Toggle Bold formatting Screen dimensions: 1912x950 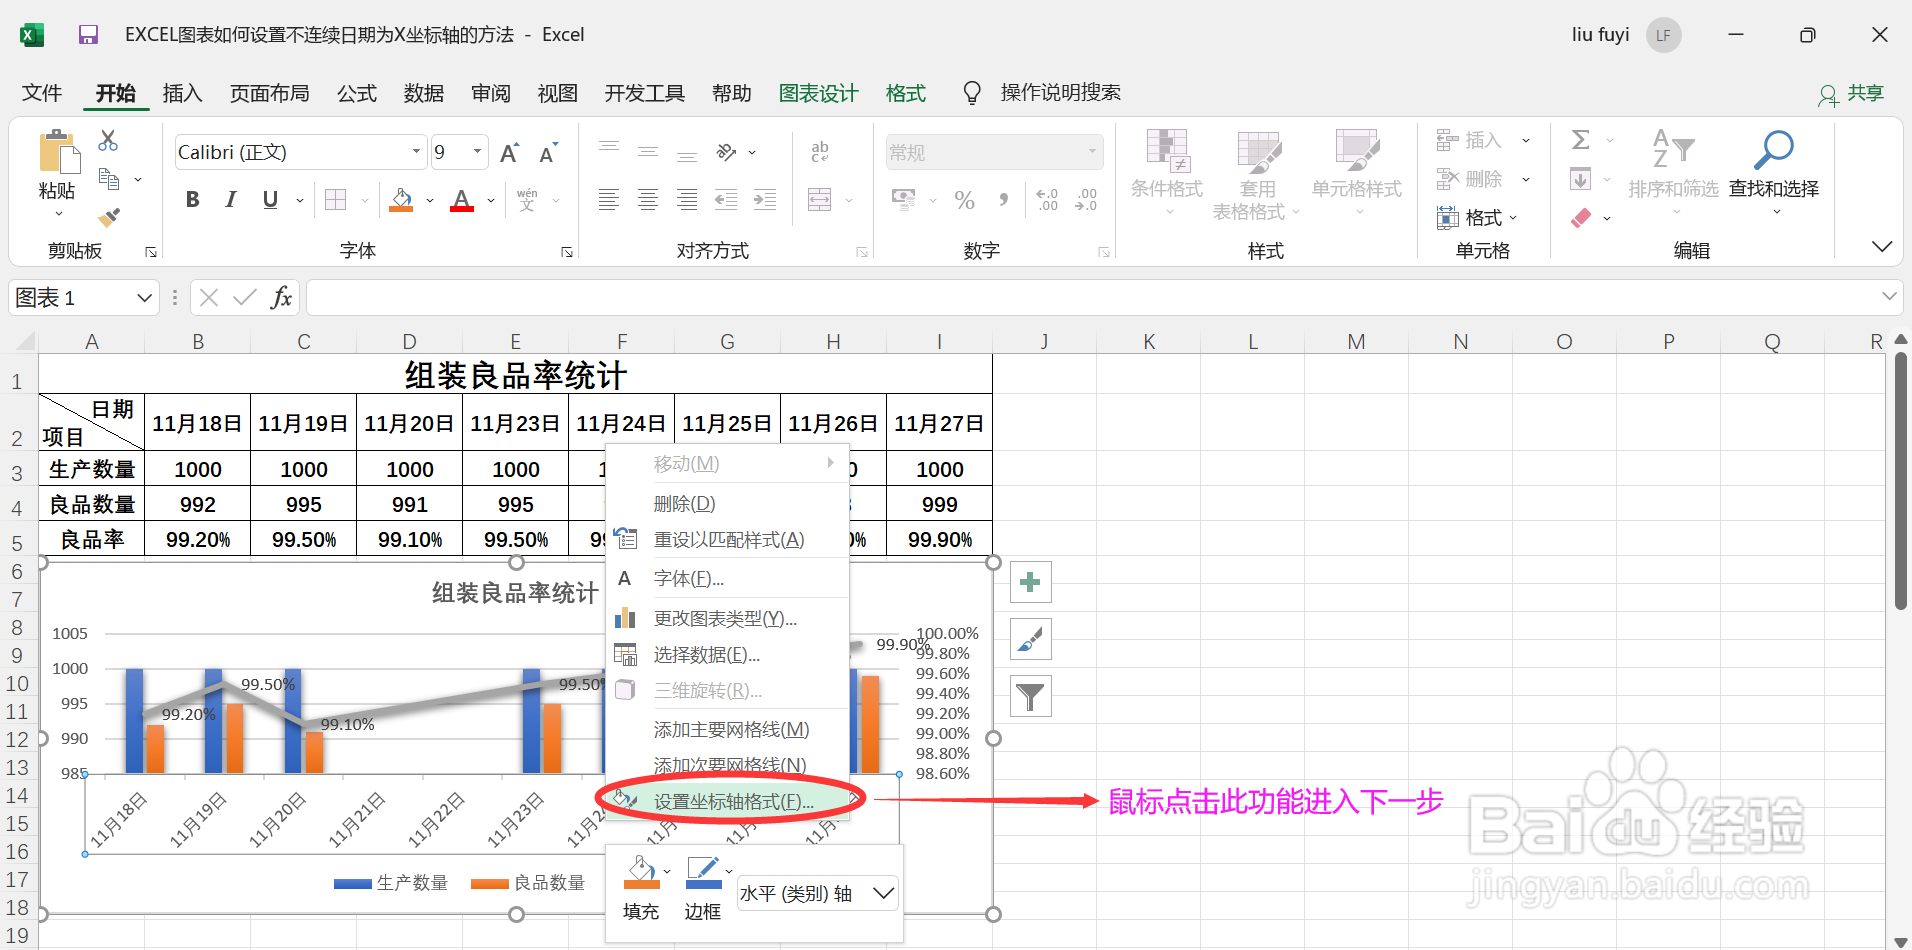point(193,200)
